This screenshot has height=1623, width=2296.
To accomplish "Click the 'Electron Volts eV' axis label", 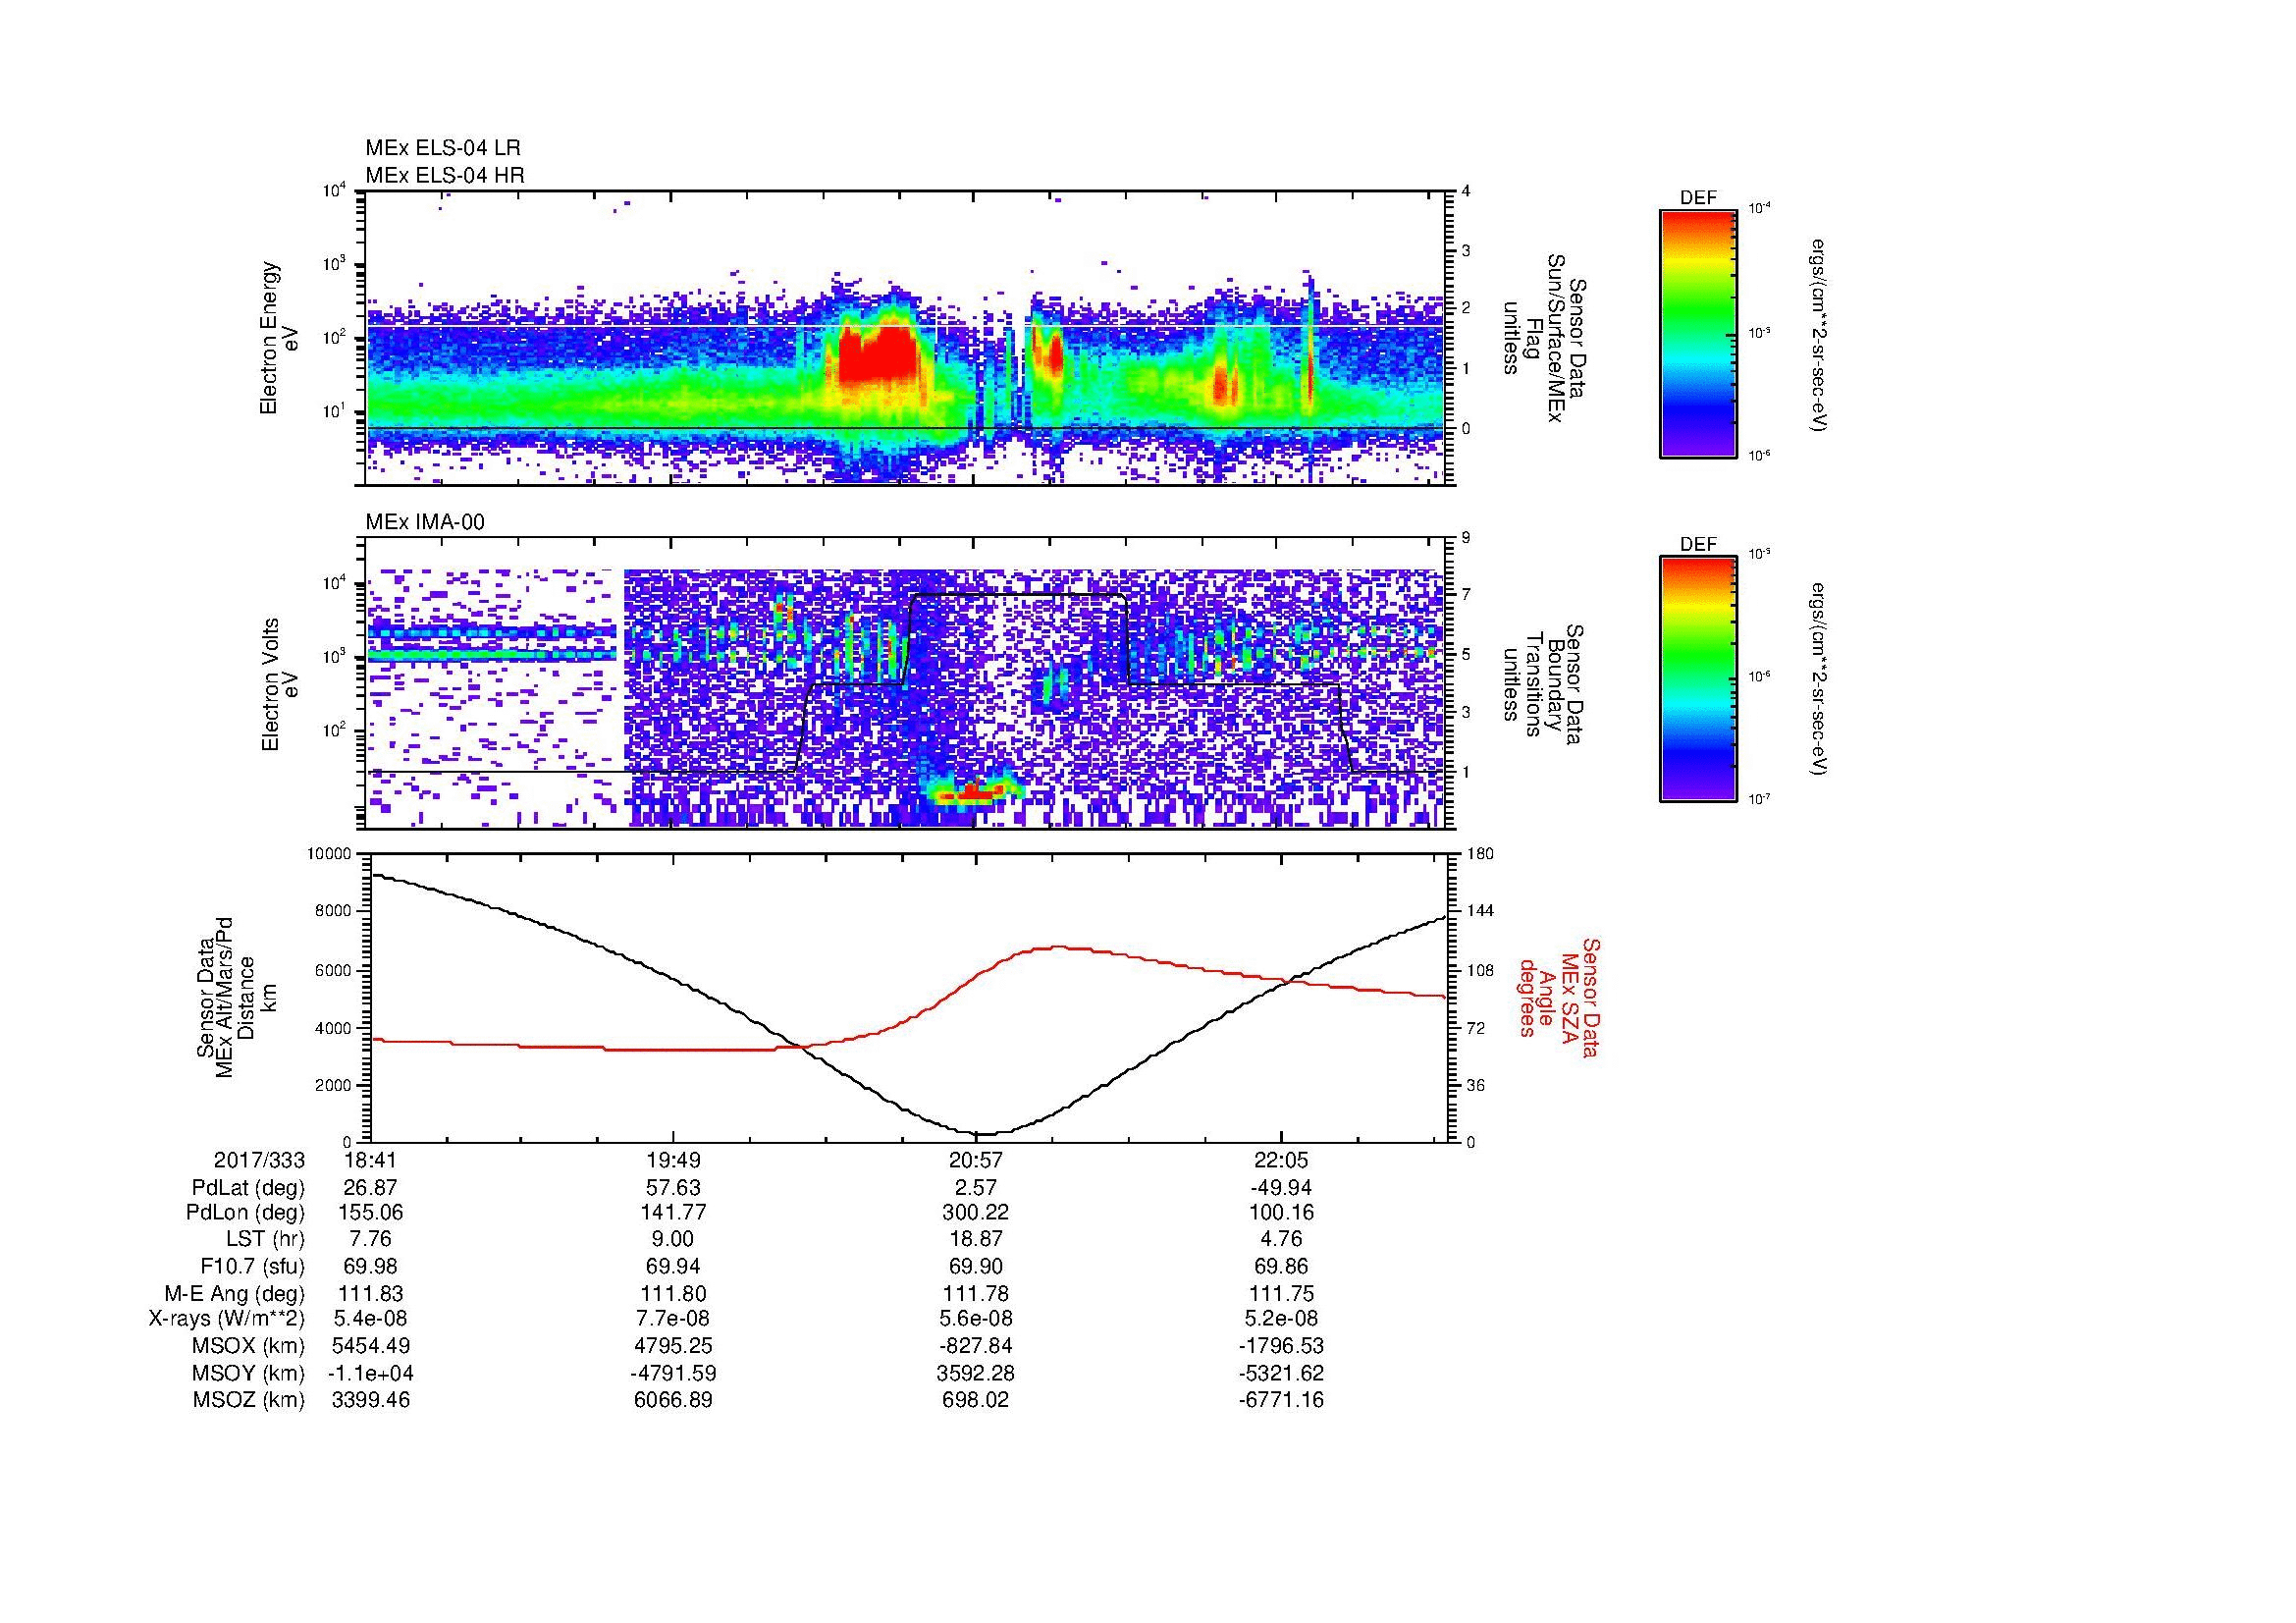I will pos(279,685).
